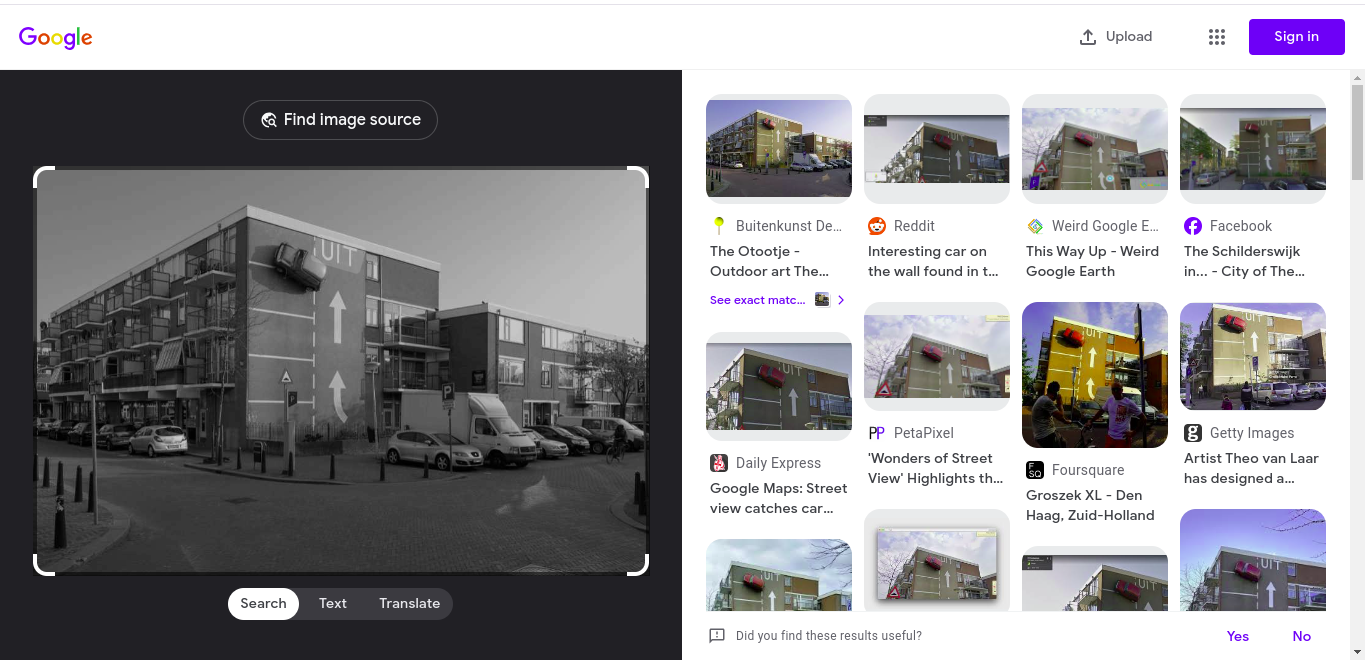Viewport: 1365px width, 660px height.
Task: Answer No to results useful
Action: click(1301, 636)
